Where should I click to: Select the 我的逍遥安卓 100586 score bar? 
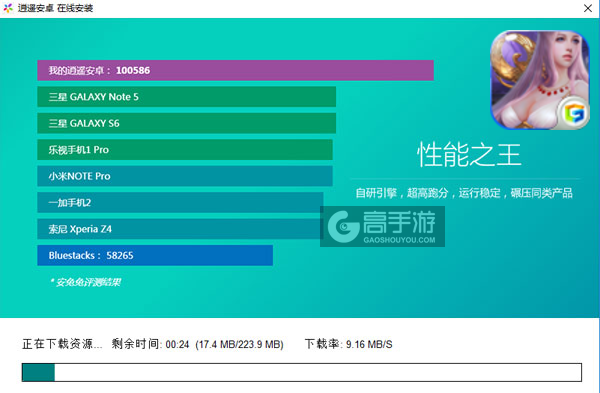point(235,70)
